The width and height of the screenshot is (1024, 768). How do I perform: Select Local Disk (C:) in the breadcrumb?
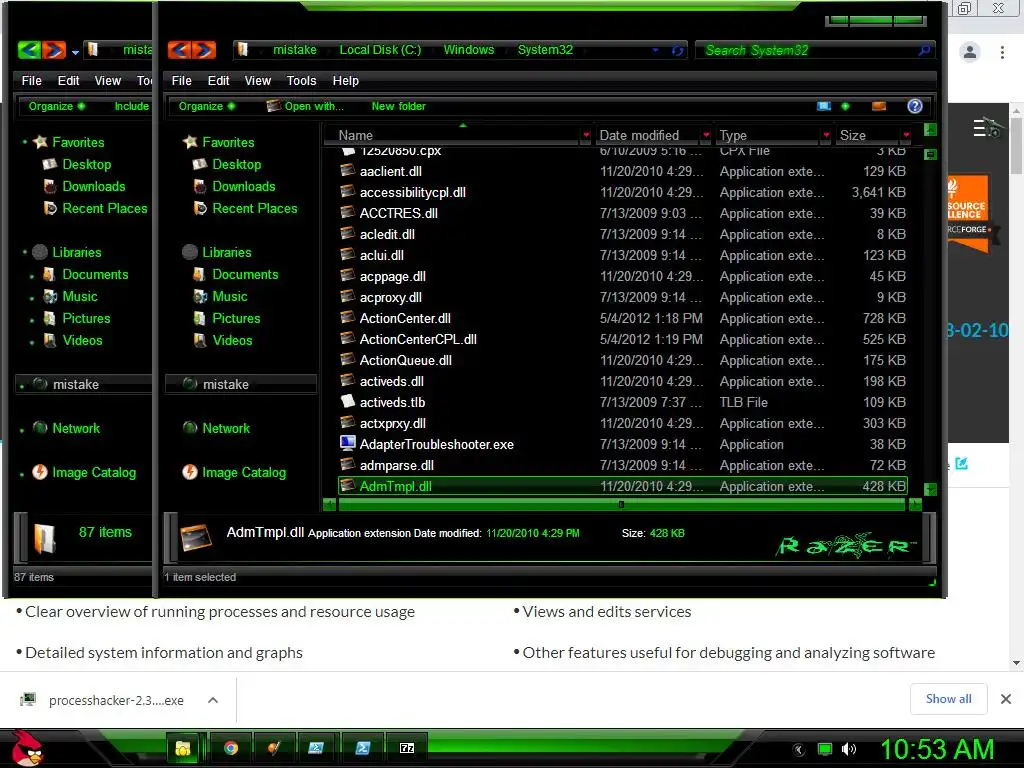click(380, 50)
